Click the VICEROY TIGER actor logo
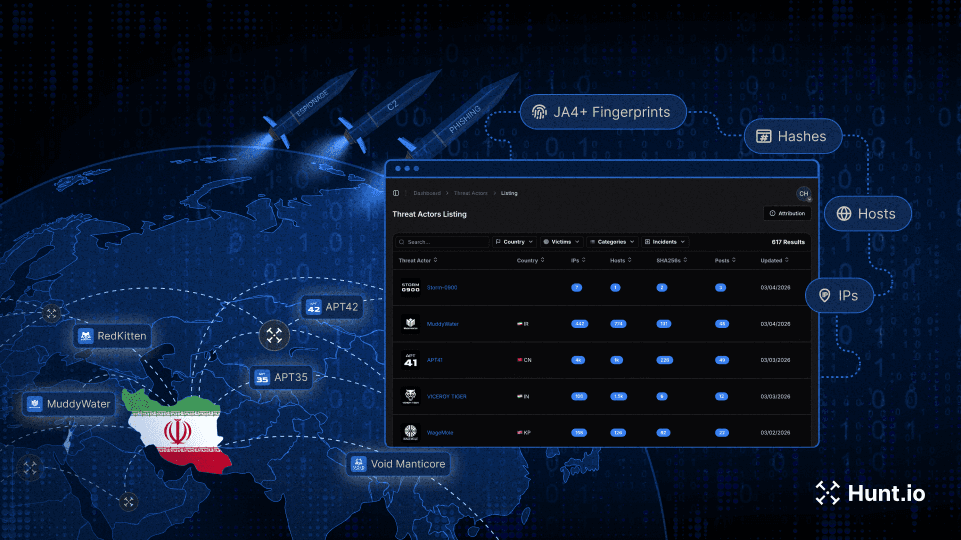The height and width of the screenshot is (540, 961). (x=410, y=397)
